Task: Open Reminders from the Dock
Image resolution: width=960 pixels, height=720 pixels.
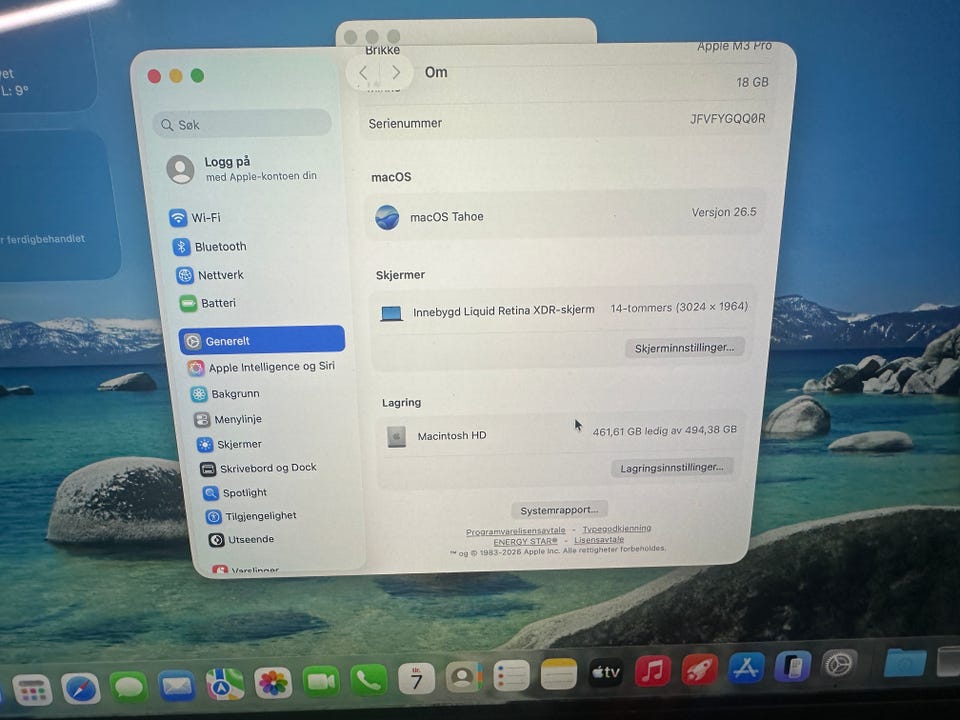Action: [x=511, y=676]
